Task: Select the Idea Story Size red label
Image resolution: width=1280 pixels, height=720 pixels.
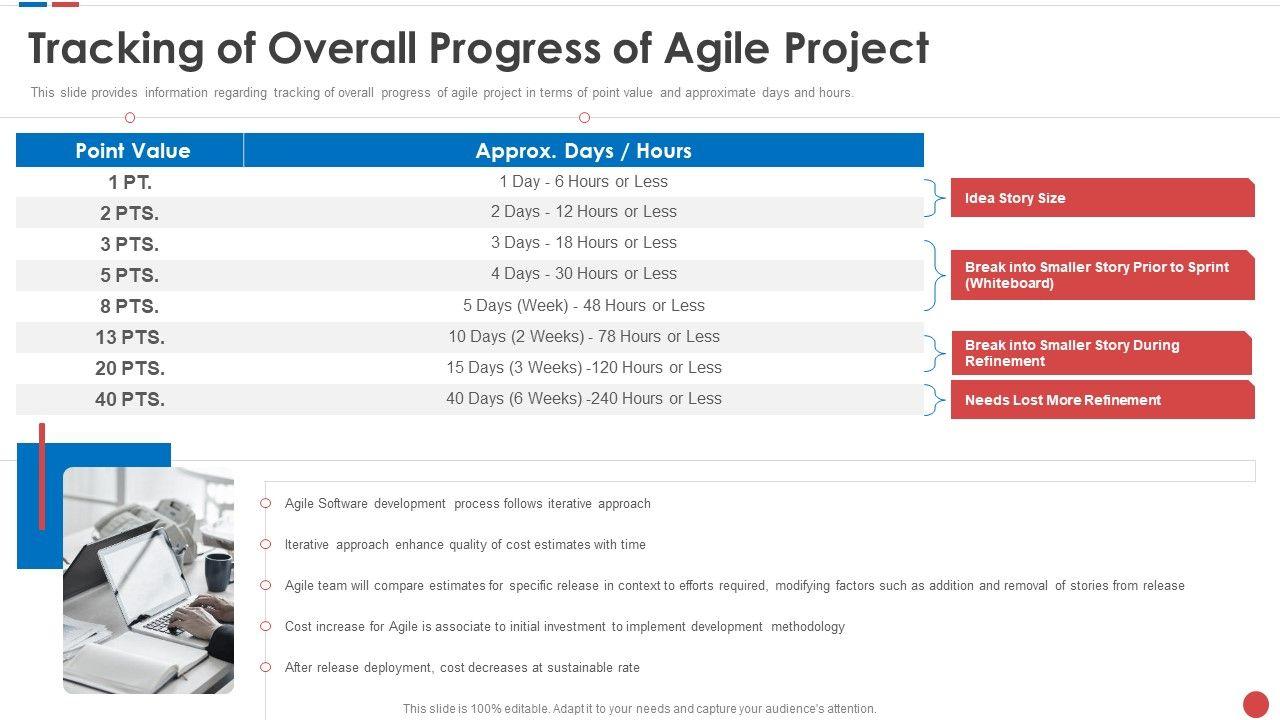Action: coord(1102,198)
